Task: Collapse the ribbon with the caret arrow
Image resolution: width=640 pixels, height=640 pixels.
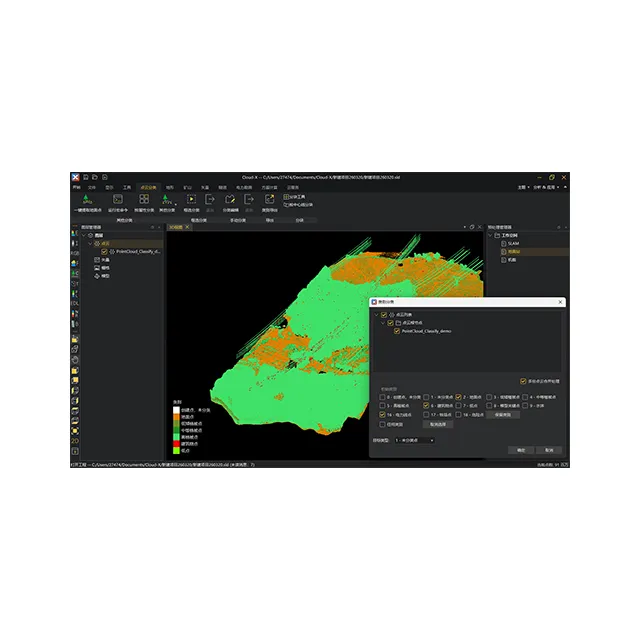Action: 565,187
